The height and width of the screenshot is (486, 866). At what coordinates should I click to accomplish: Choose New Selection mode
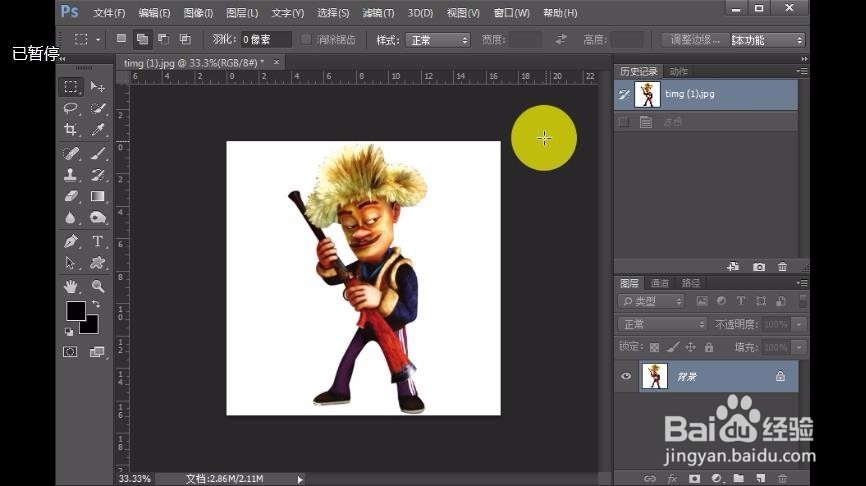tap(121, 39)
